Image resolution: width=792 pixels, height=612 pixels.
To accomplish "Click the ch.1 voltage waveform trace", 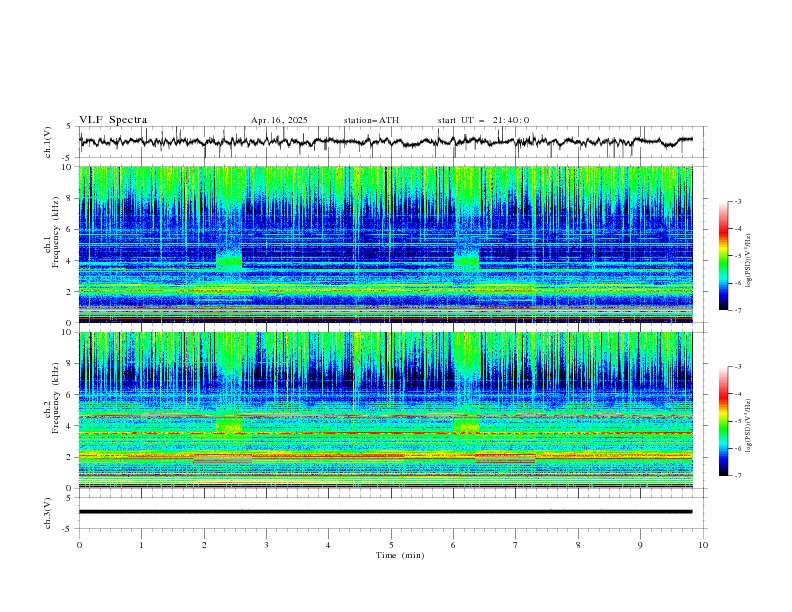I will 386,142.
